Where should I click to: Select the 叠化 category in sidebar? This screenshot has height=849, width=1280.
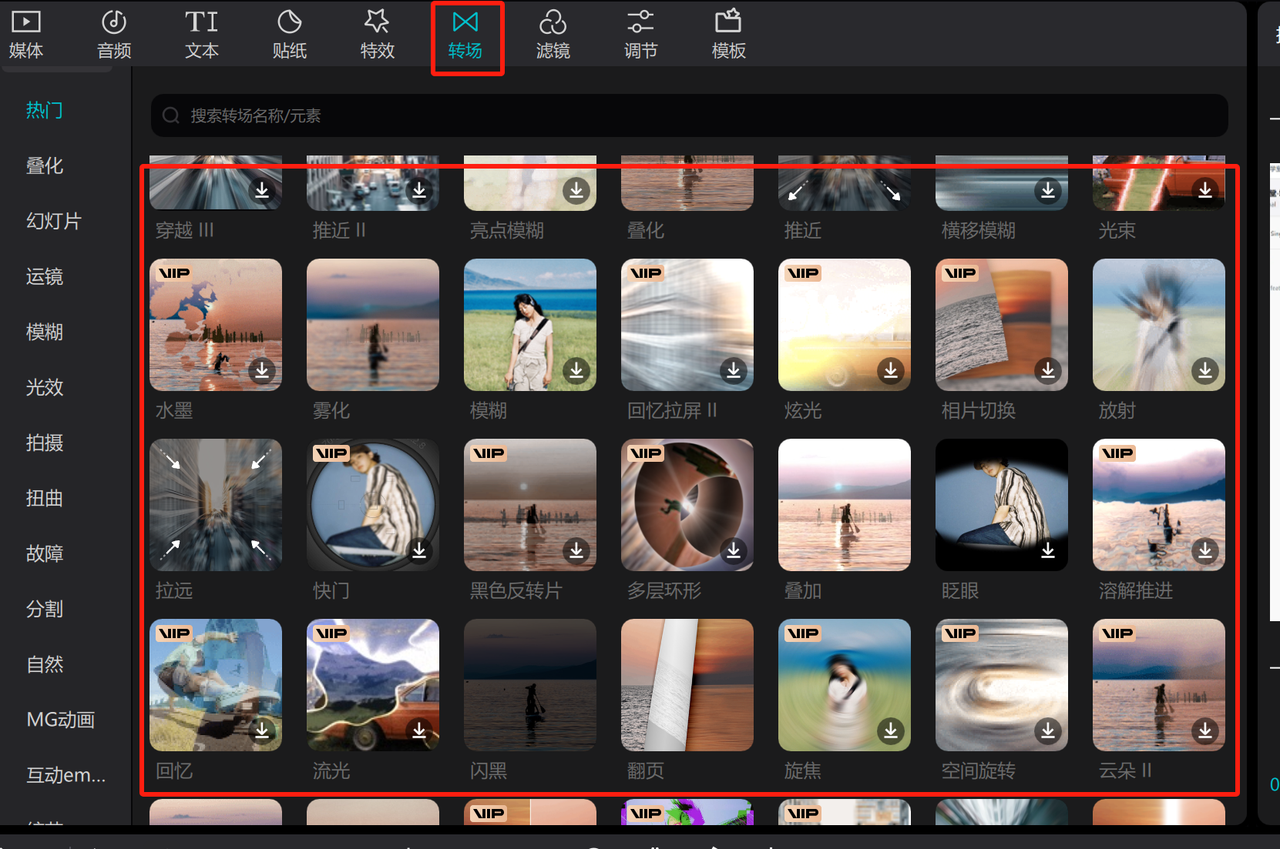[45, 166]
